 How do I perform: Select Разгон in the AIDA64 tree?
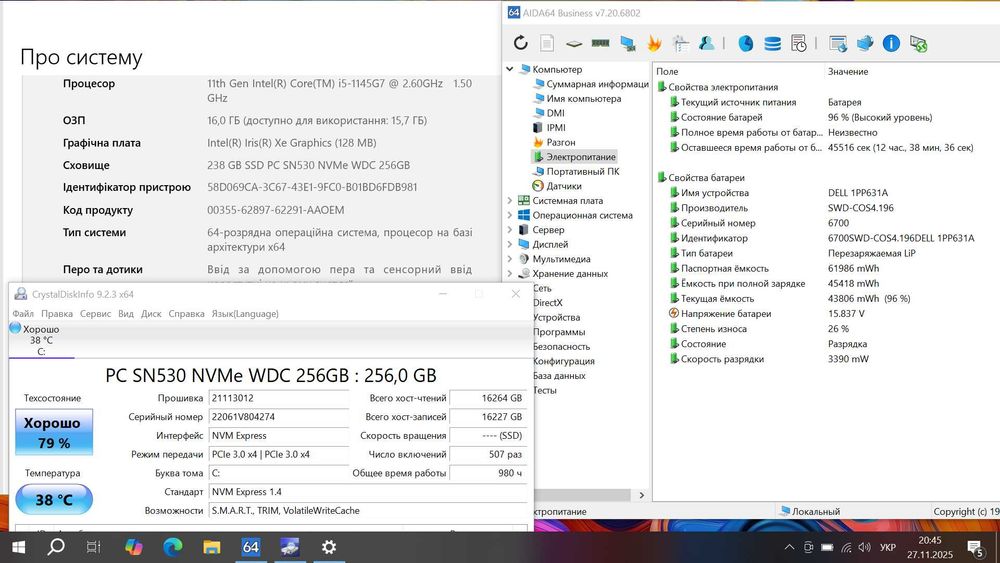(x=554, y=142)
